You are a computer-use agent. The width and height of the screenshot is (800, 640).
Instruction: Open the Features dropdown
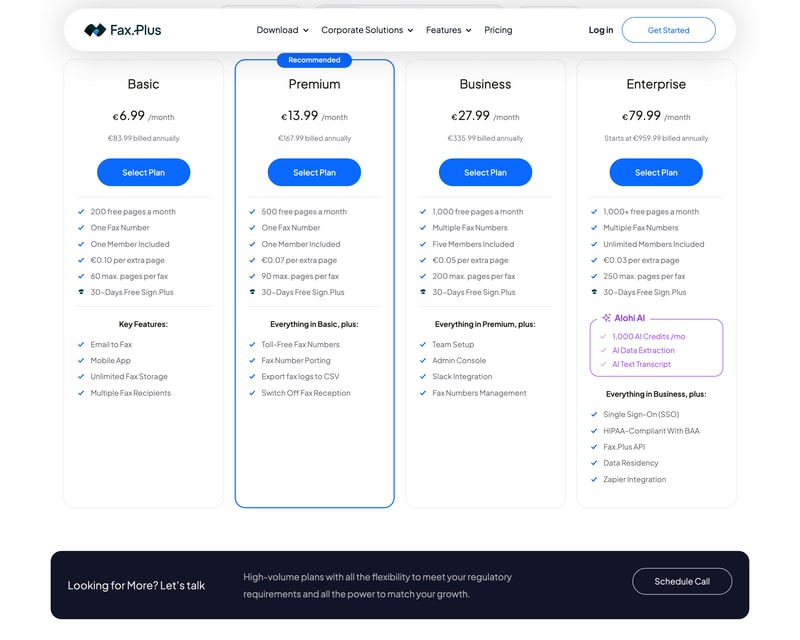click(448, 30)
